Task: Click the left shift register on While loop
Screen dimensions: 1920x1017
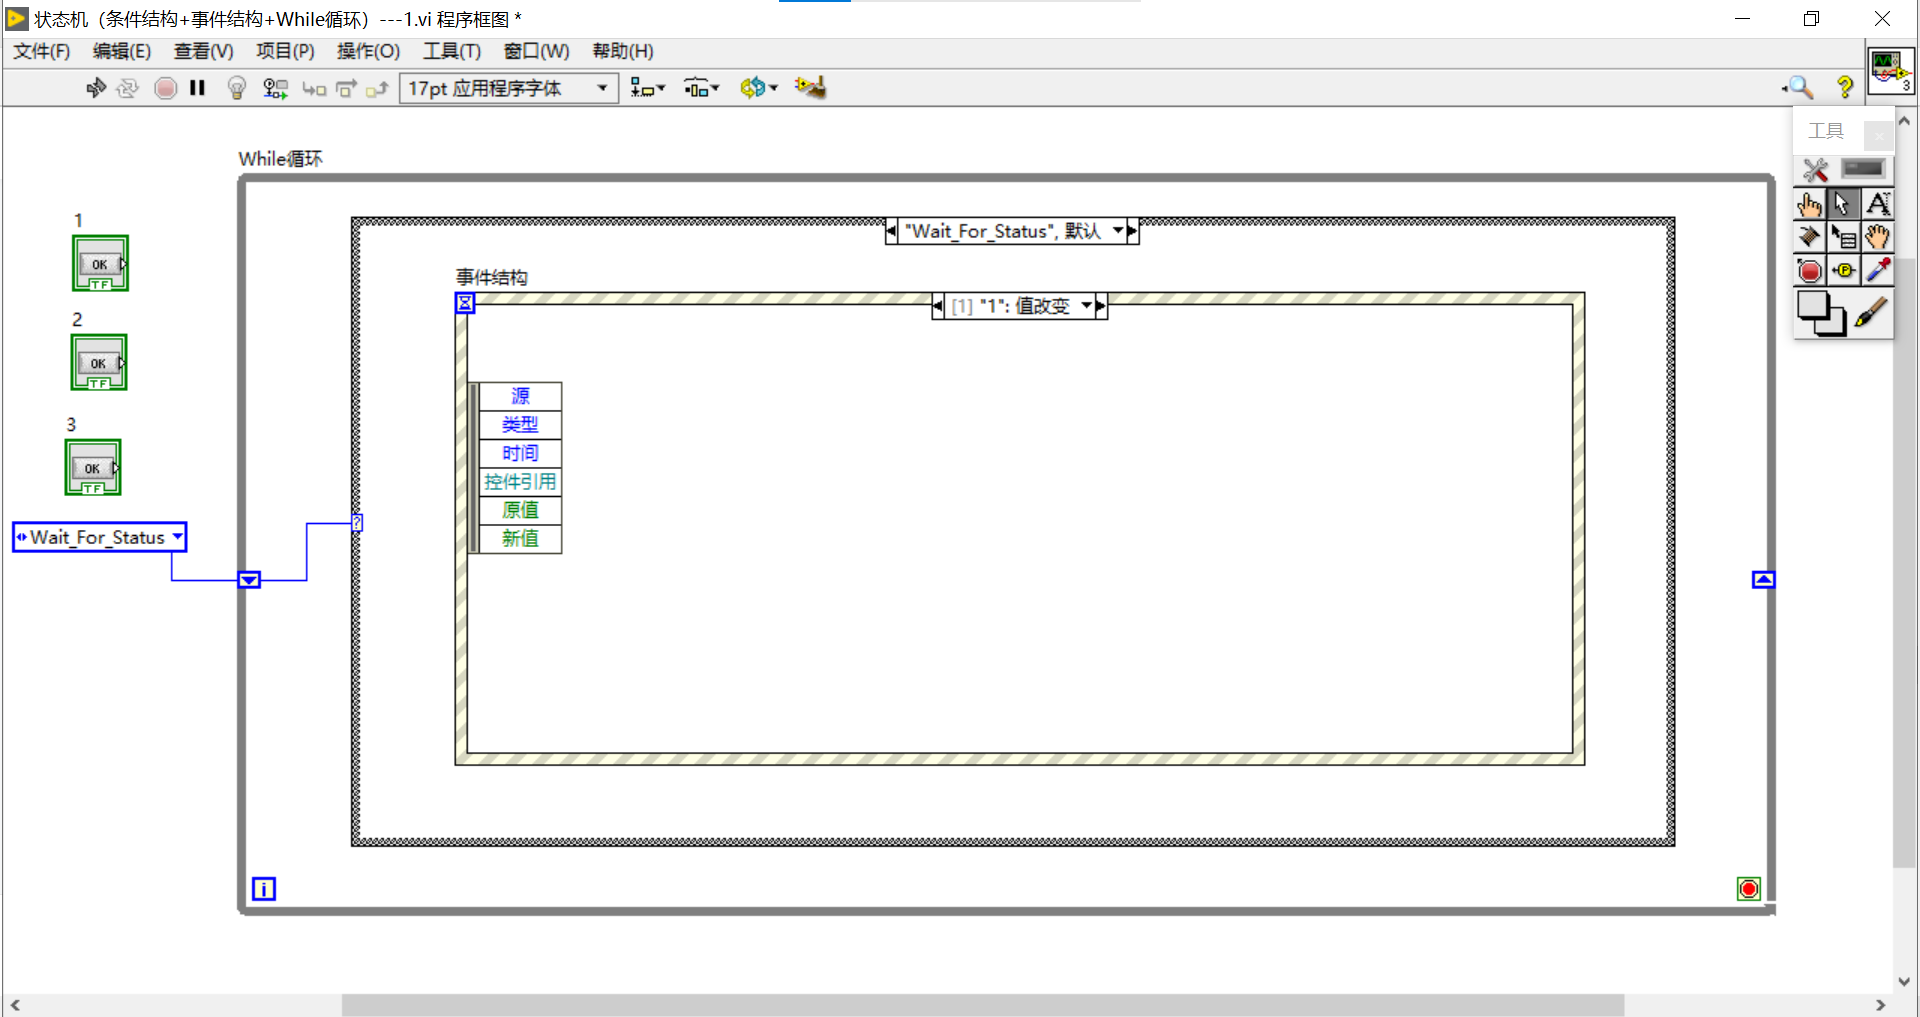Action: [249, 580]
